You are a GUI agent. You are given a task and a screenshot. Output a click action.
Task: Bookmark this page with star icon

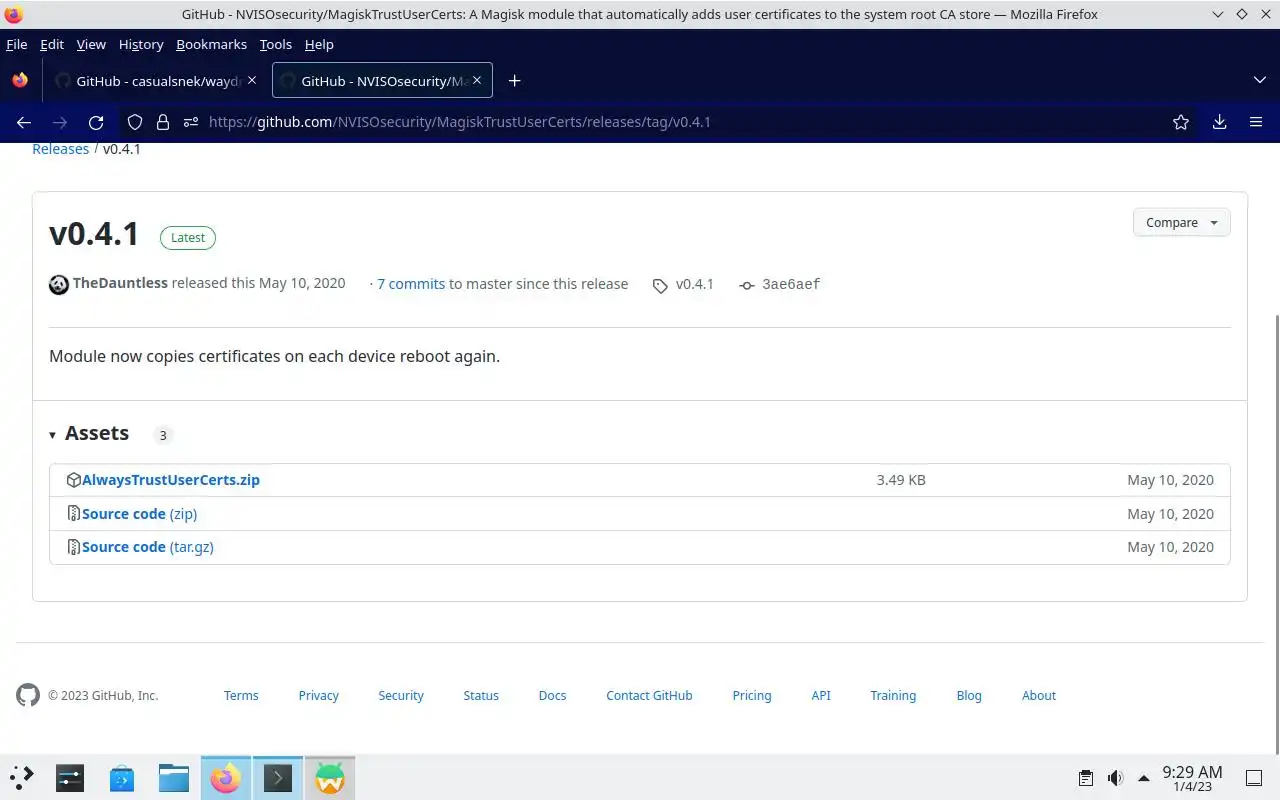click(x=1181, y=122)
